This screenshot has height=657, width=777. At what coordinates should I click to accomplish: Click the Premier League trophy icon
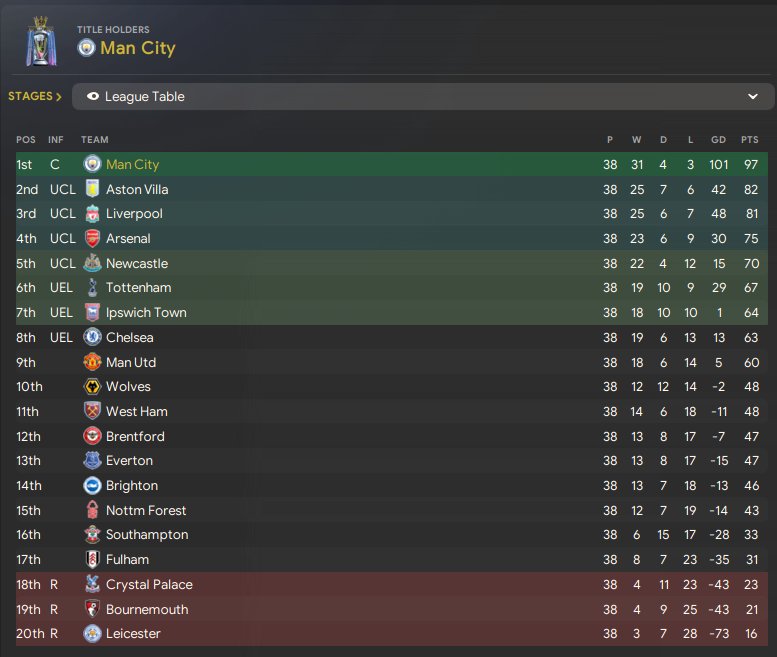(40, 41)
